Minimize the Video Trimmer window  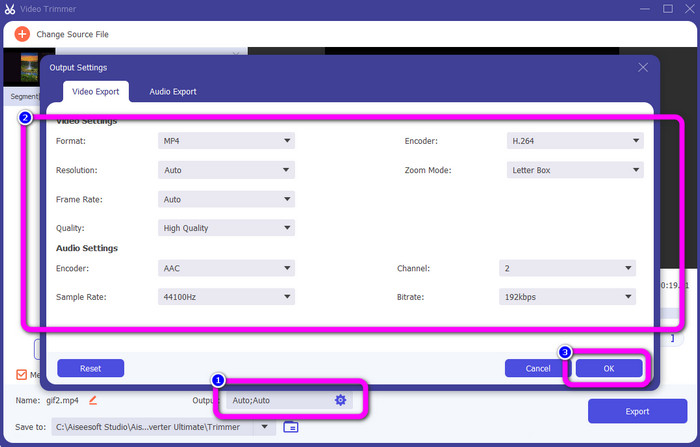[645, 9]
